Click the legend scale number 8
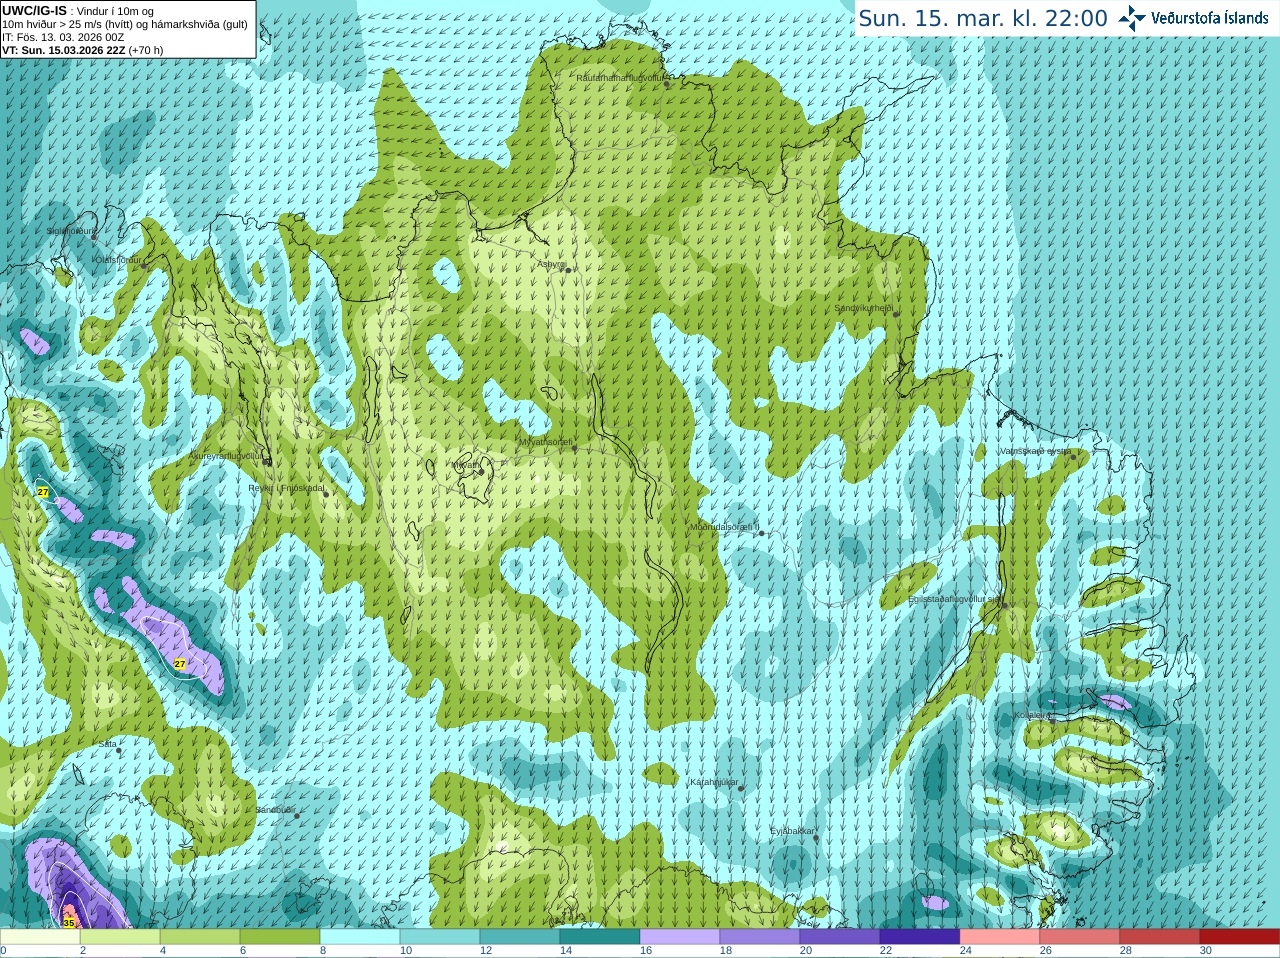 pyautogui.click(x=323, y=951)
